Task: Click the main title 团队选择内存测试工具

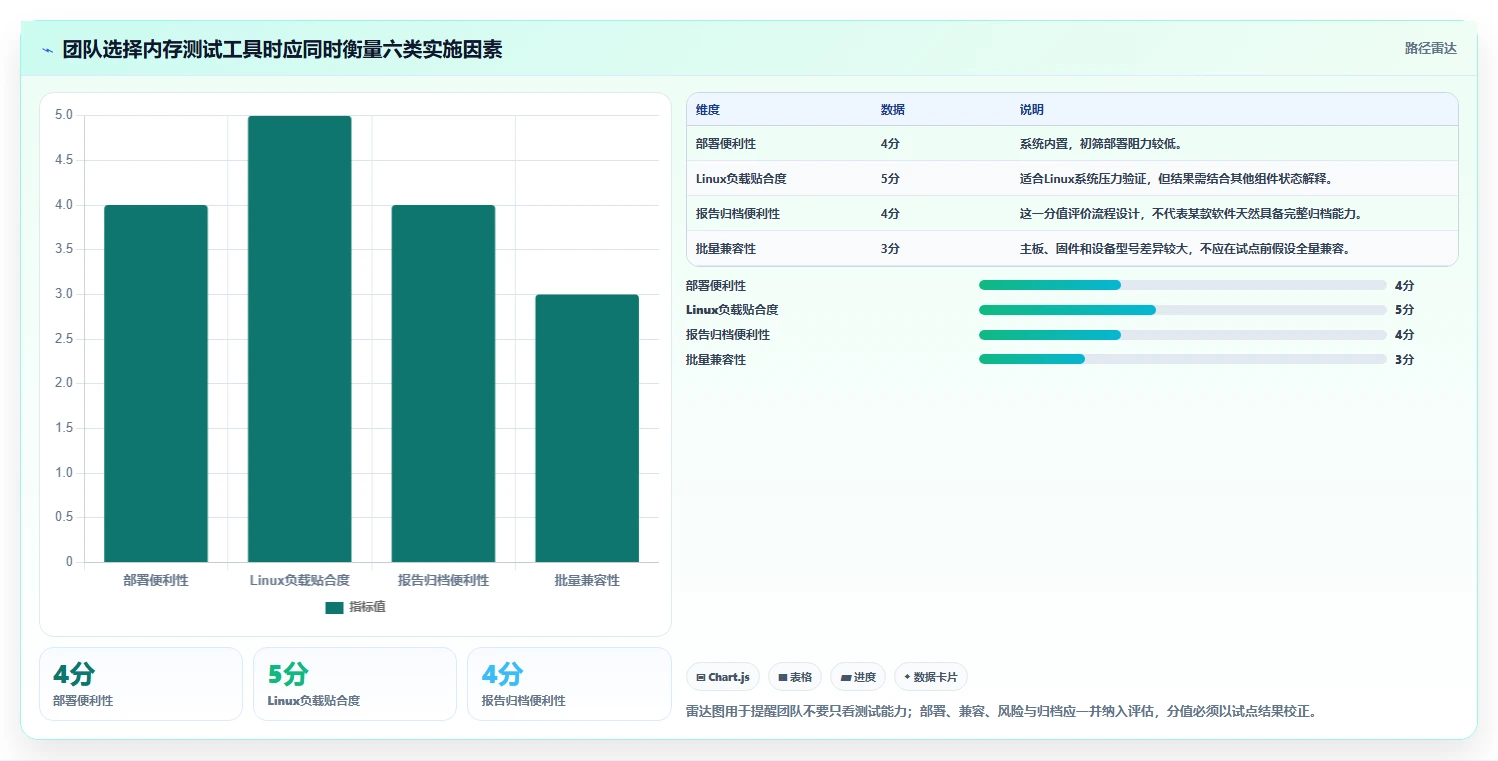Action: coord(282,49)
